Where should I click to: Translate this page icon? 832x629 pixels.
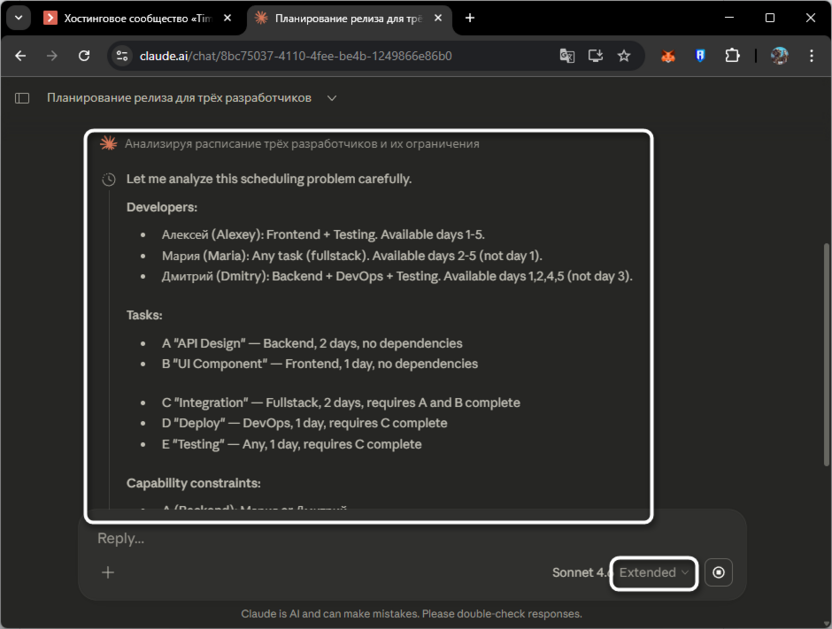(567, 56)
